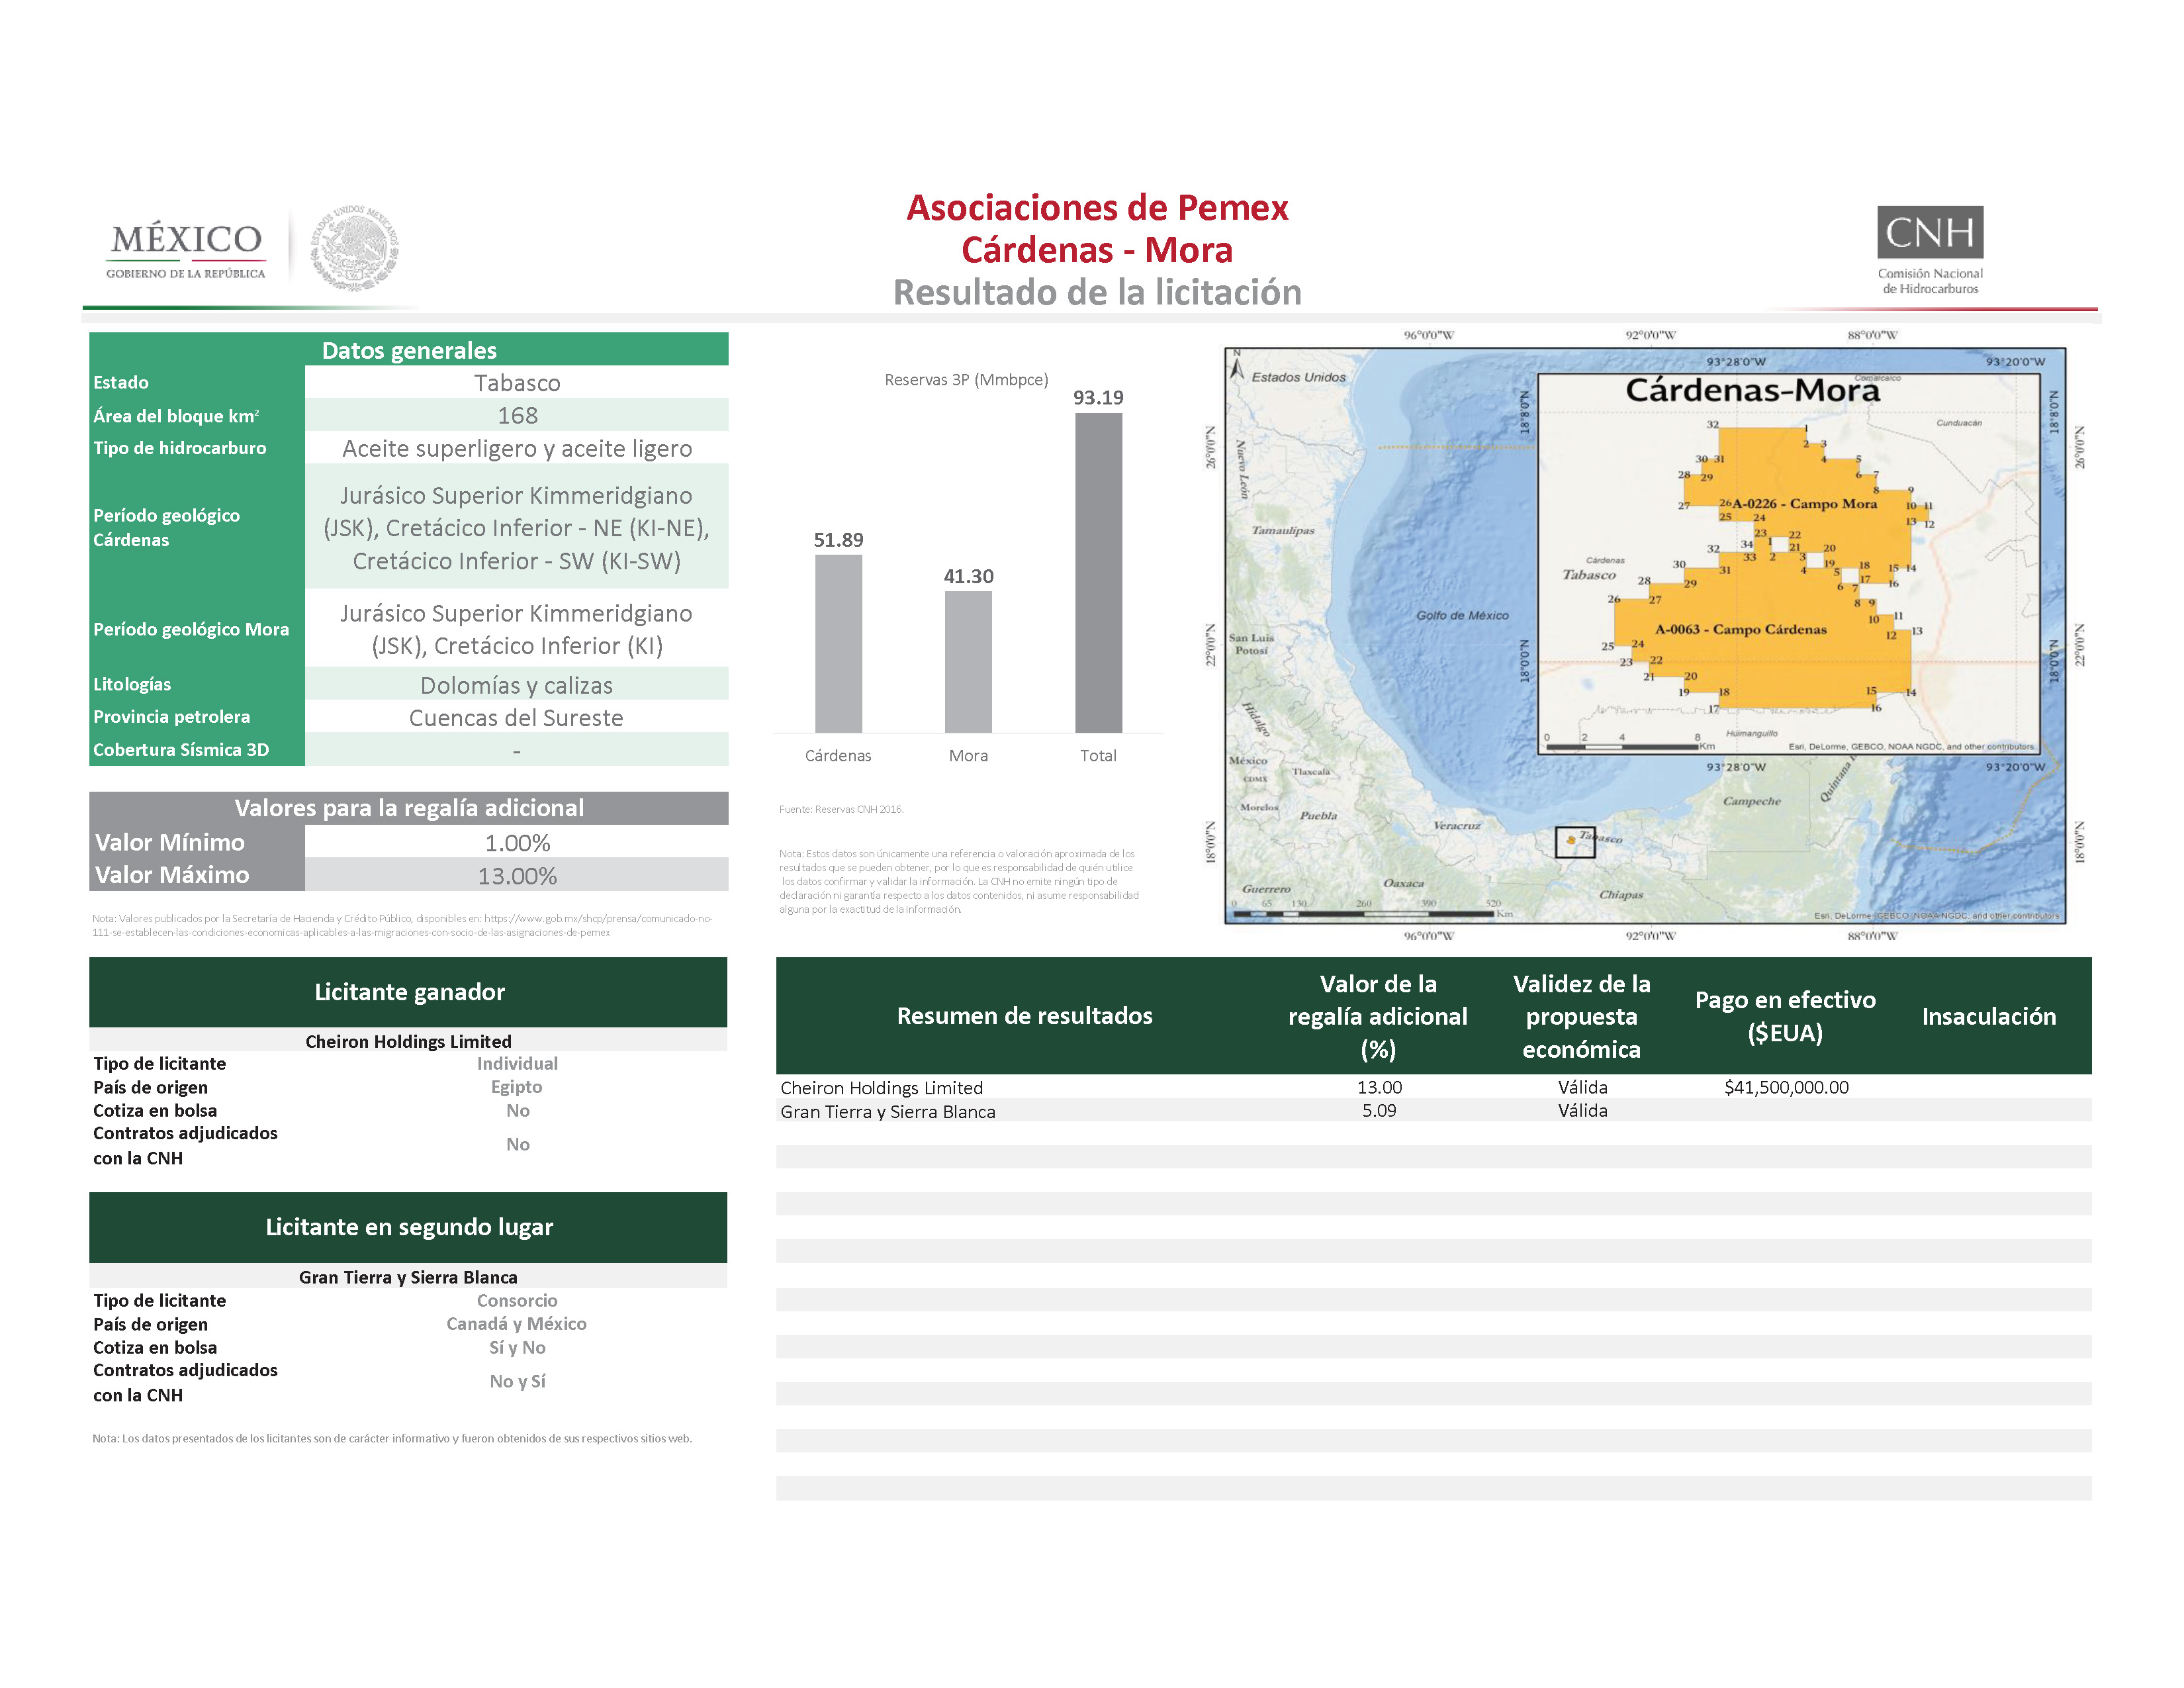Click 'Validez de la propuesta económica' header
Screen dimensions: 2184x1688
click(1581, 1016)
